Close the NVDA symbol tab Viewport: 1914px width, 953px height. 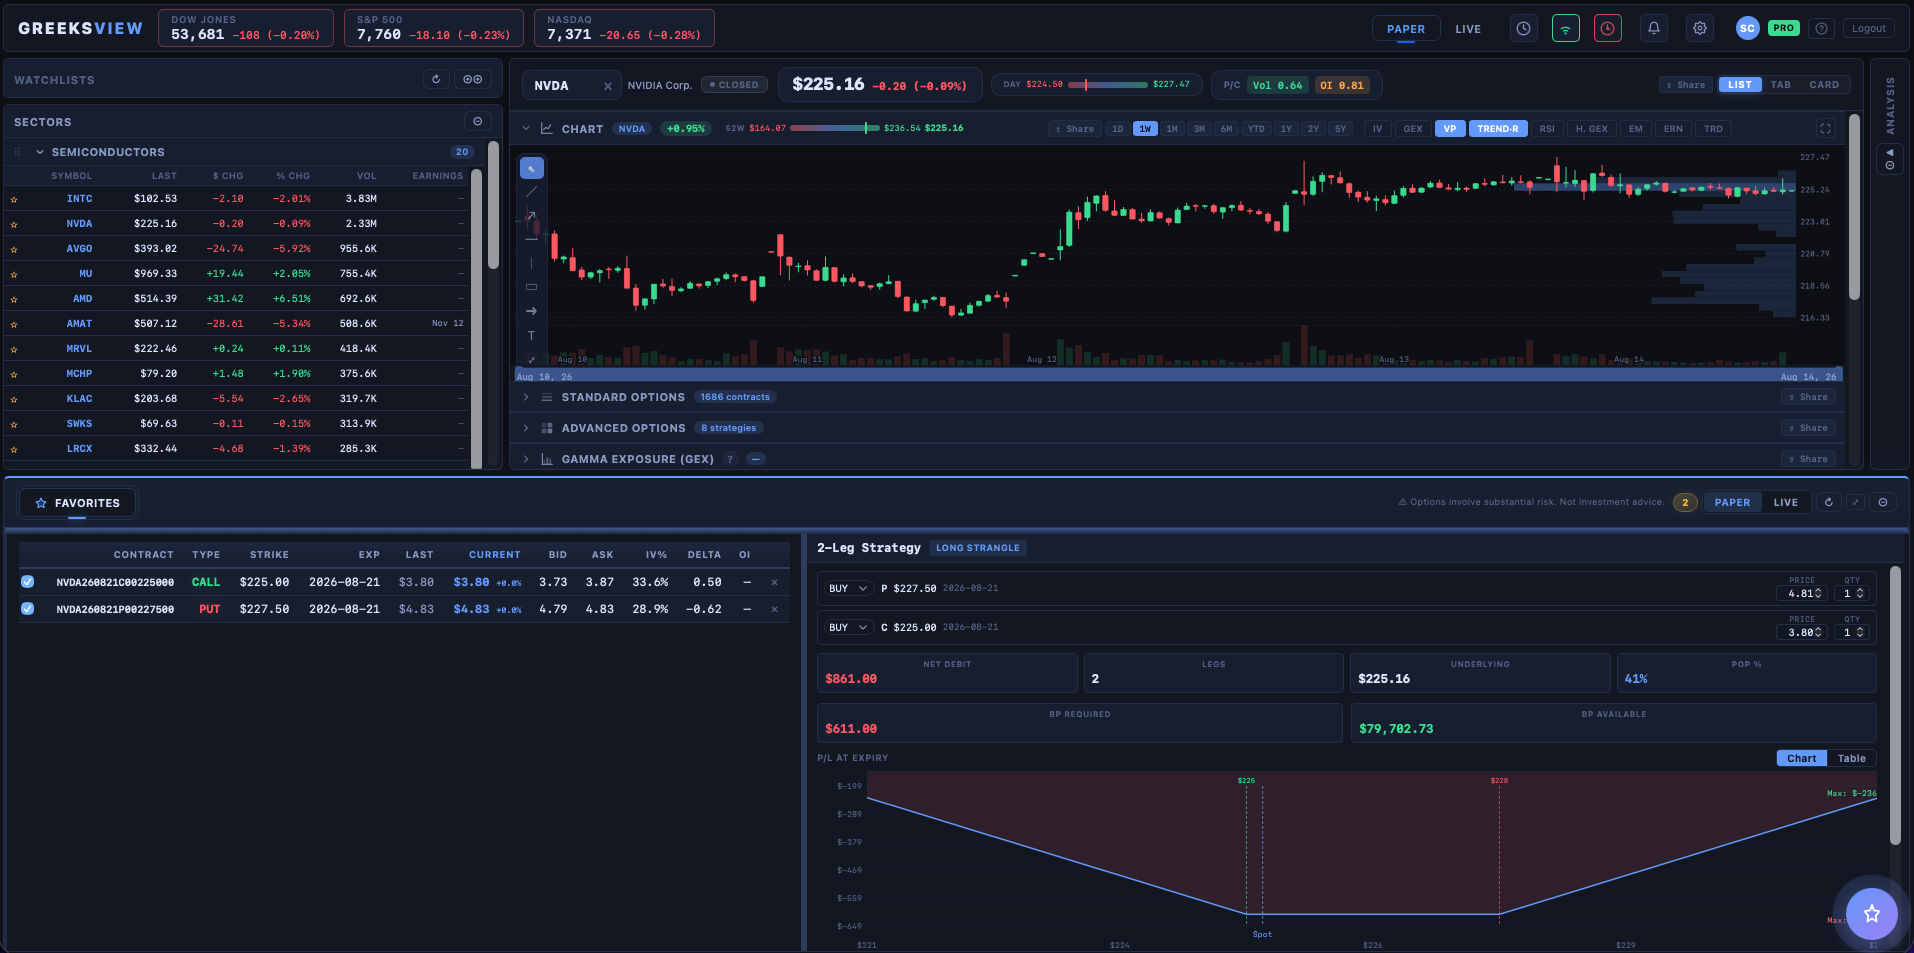click(x=608, y=86)
